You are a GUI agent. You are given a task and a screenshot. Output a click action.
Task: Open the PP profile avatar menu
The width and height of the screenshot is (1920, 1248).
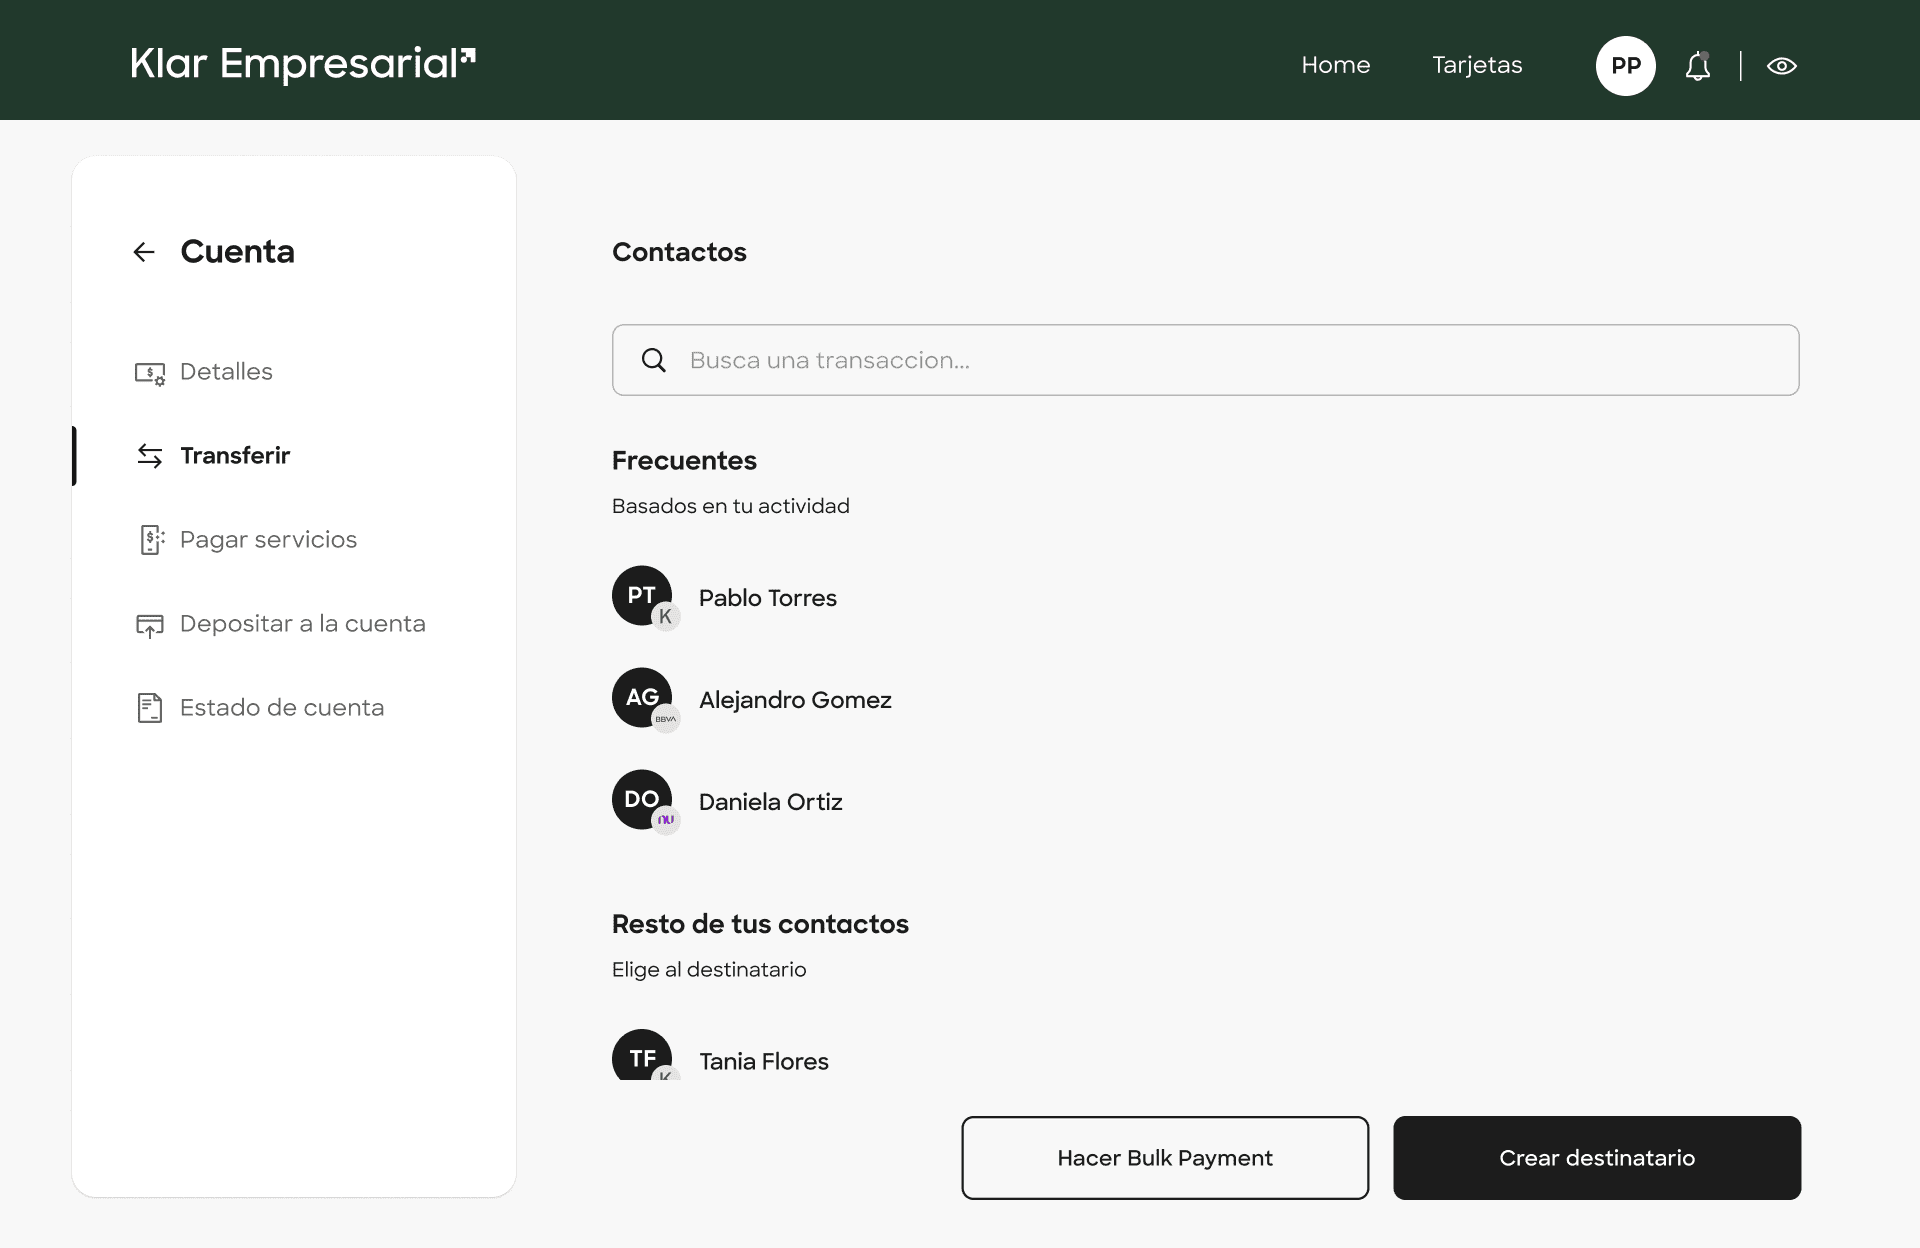1625,66
